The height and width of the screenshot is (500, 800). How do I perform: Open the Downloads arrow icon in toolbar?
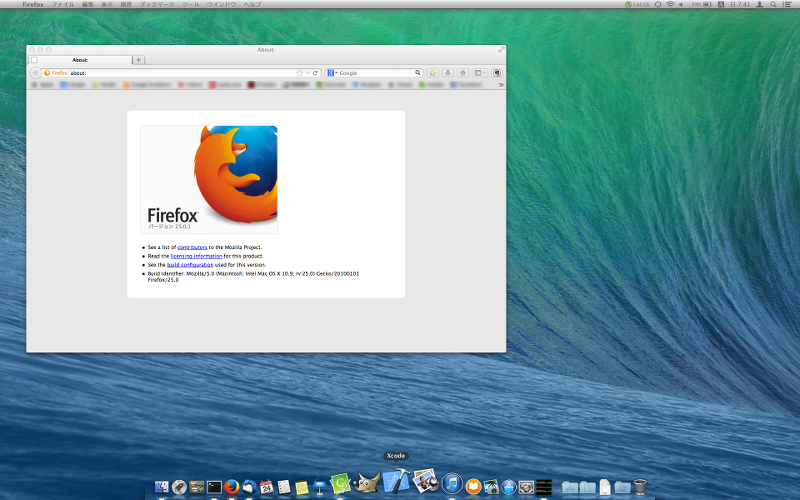[x=448, y=73]
